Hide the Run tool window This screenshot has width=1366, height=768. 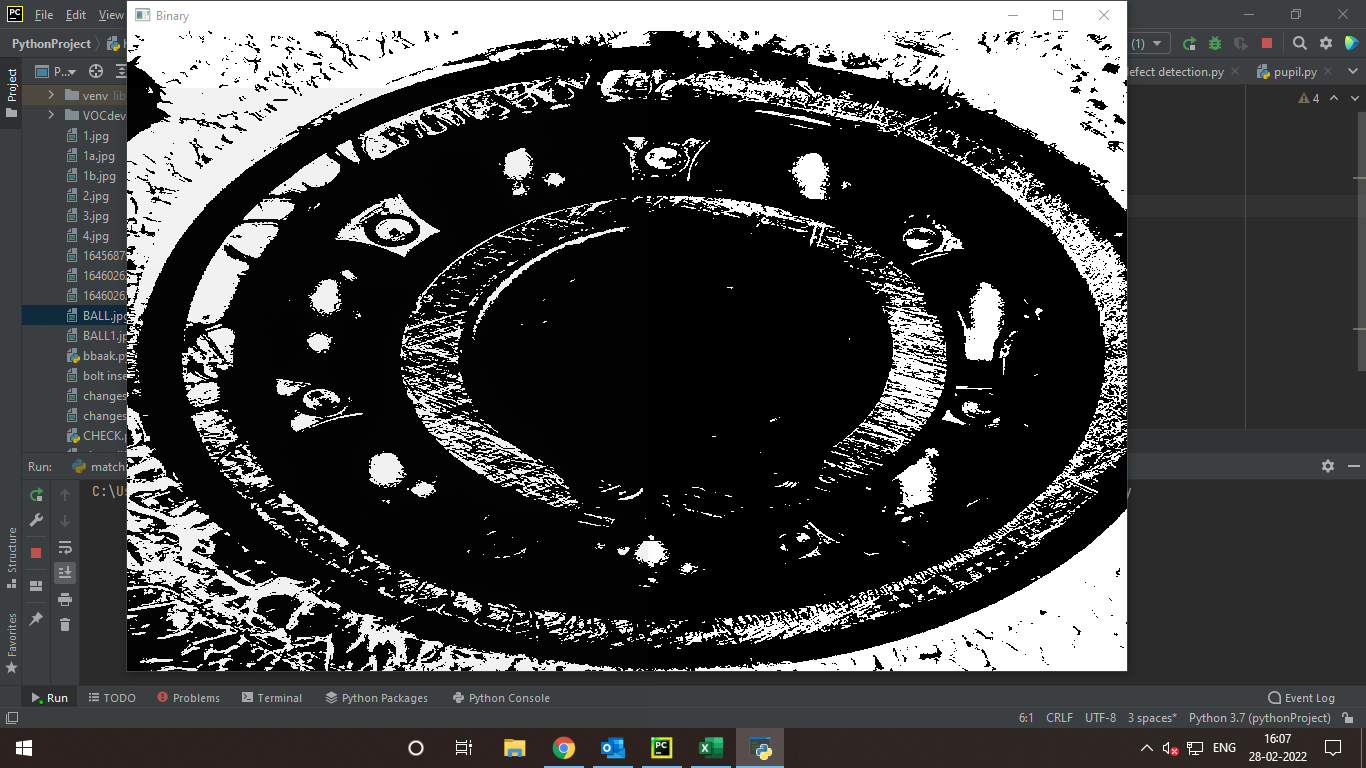pyautogui.click(x=1354, y=466)
